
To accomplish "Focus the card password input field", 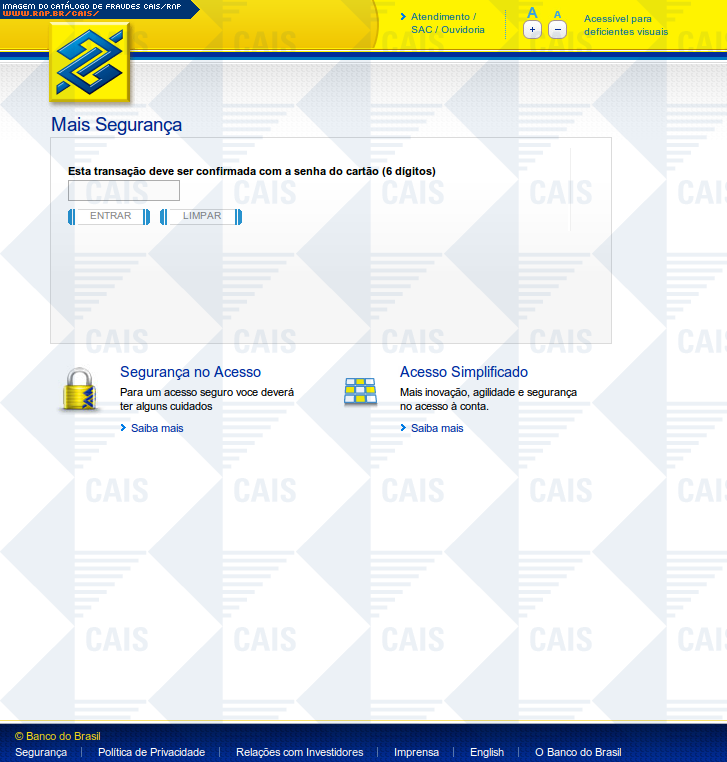I will pos(124,191).
